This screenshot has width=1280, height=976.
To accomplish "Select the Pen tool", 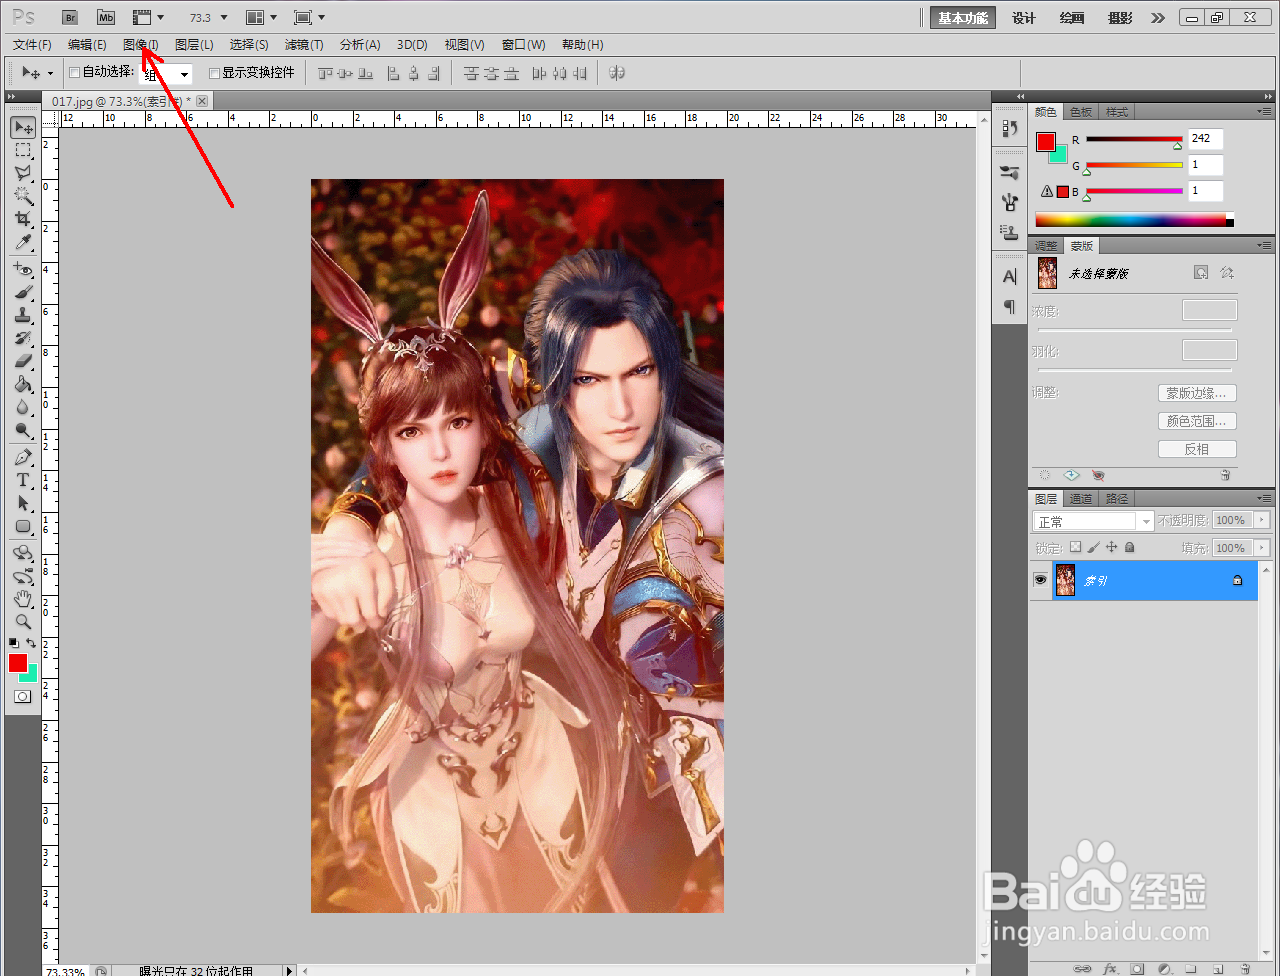I will 23,457.
